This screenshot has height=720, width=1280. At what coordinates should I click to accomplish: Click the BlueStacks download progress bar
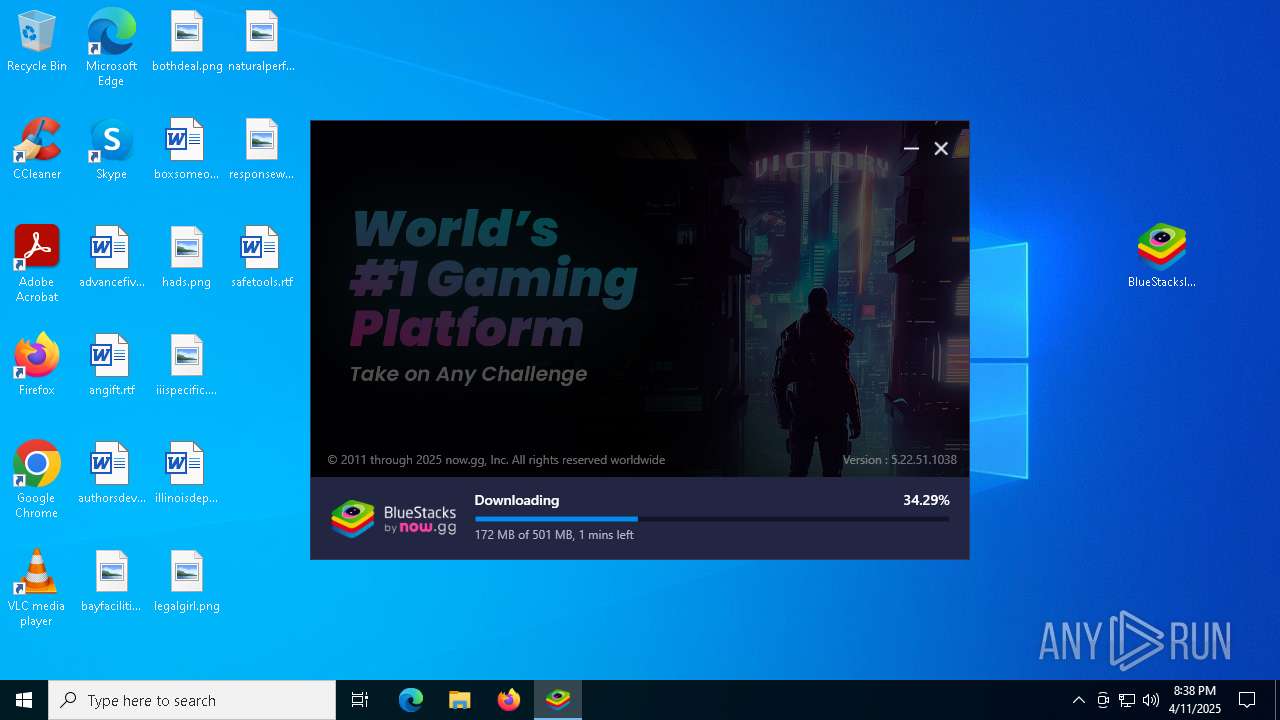(x=712, y=519)
